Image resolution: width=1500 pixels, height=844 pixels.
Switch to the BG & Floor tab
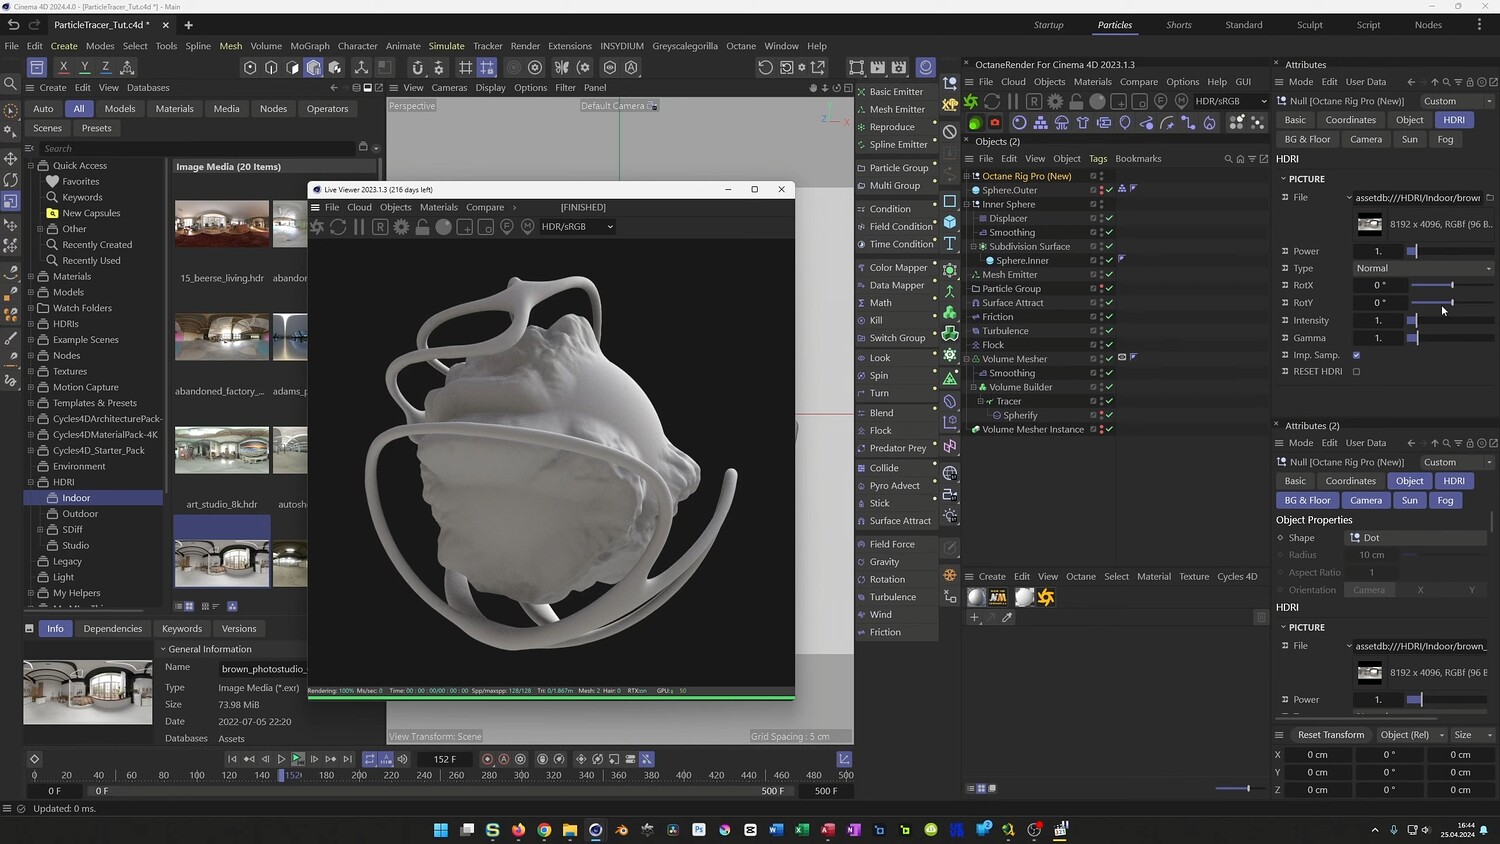1307,139
